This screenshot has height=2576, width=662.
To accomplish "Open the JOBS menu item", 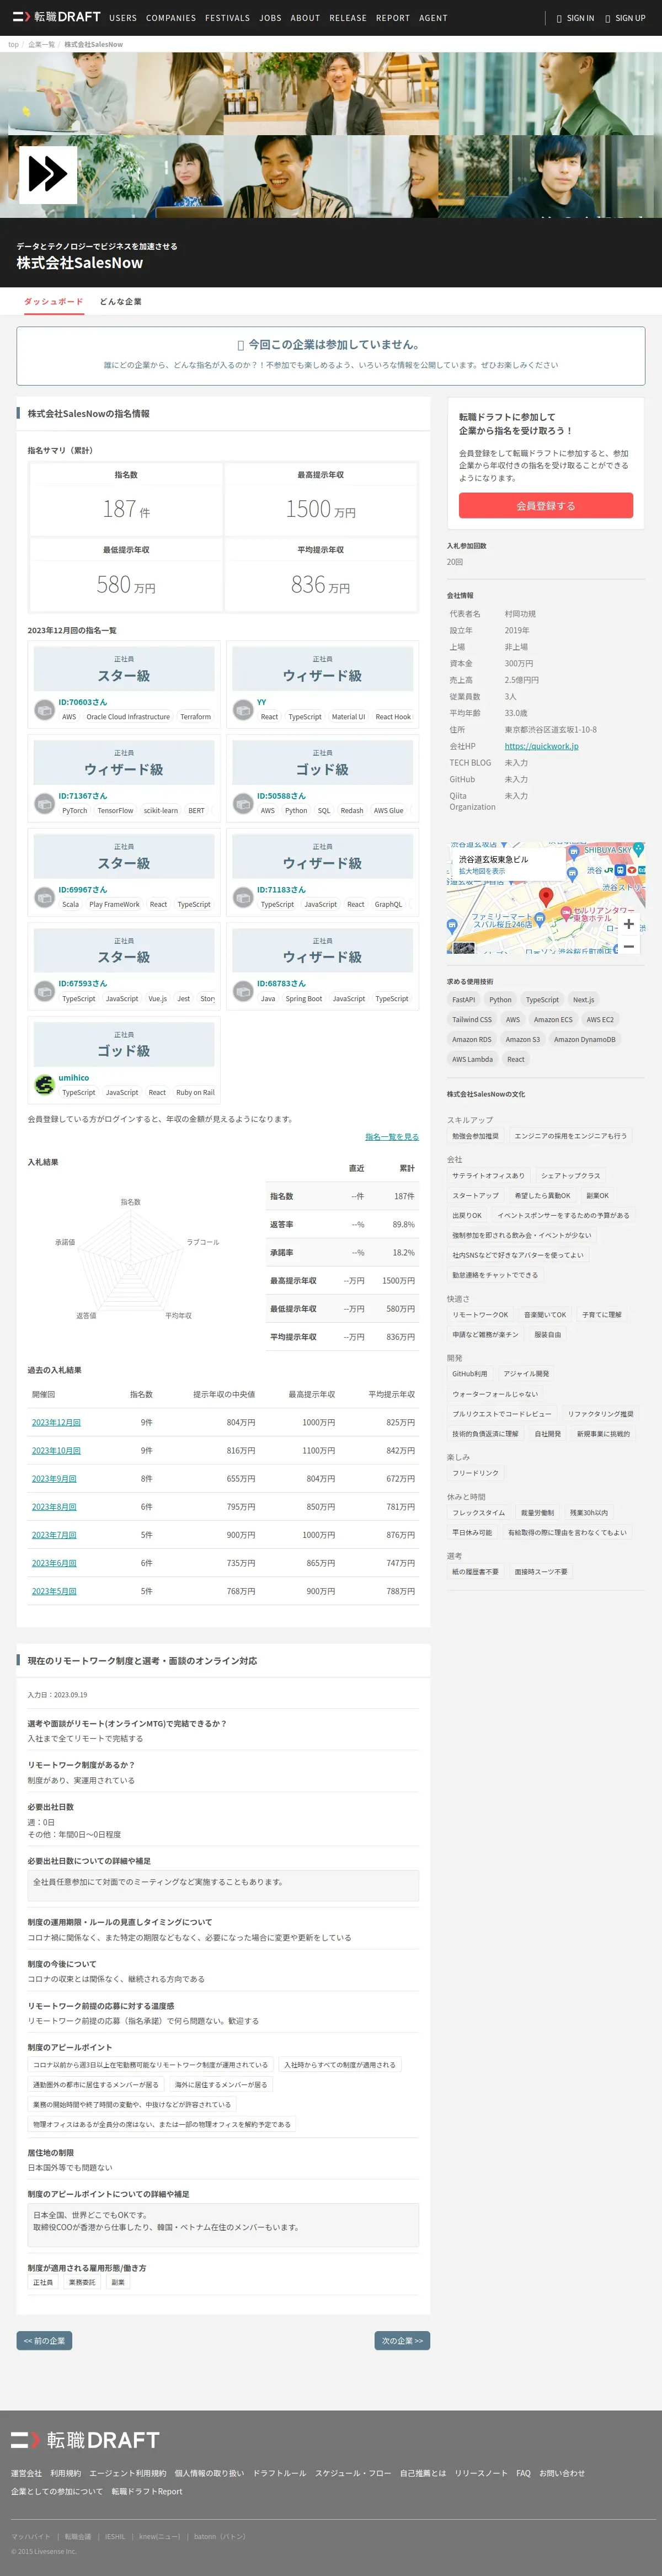I will coord(270,18).
